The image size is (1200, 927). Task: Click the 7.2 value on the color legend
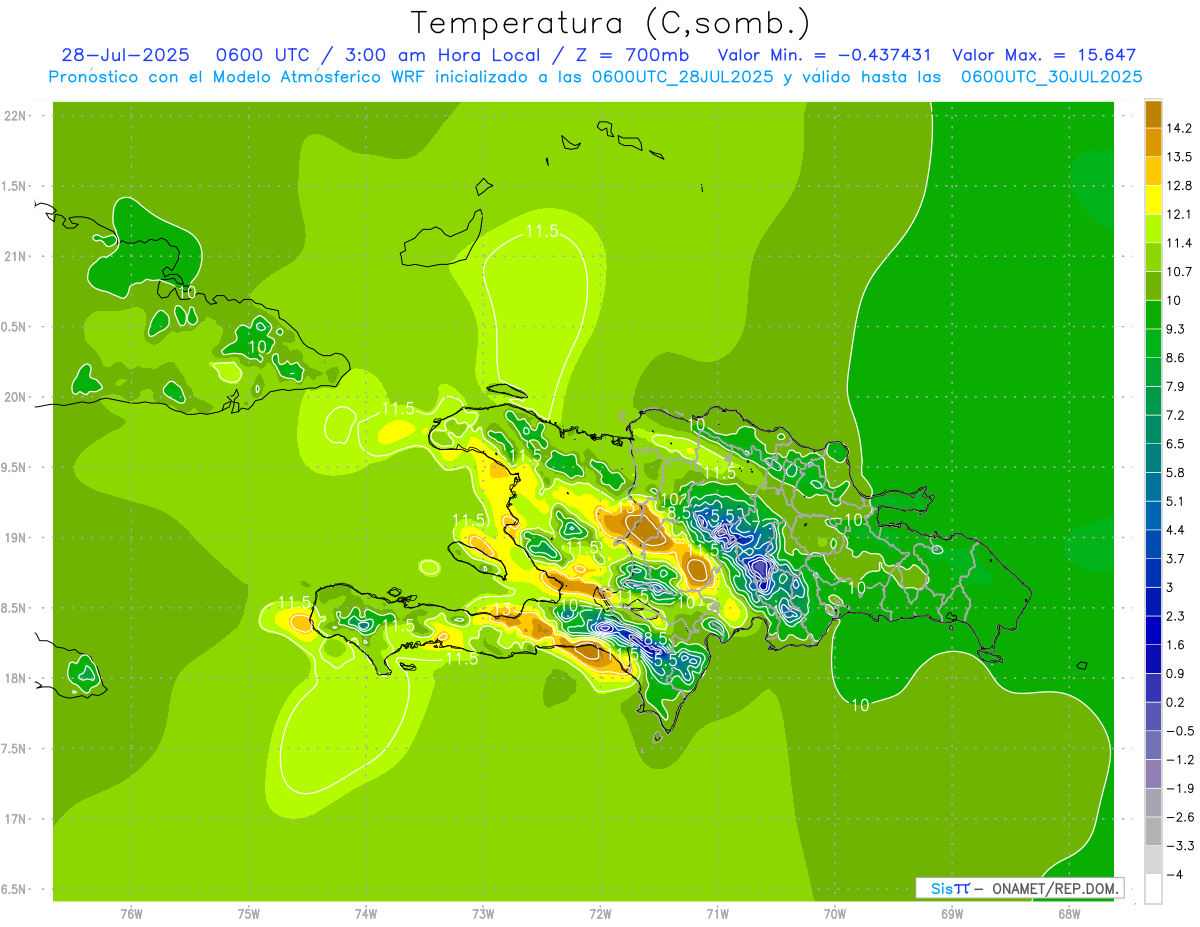click(x=1175, y=415)
